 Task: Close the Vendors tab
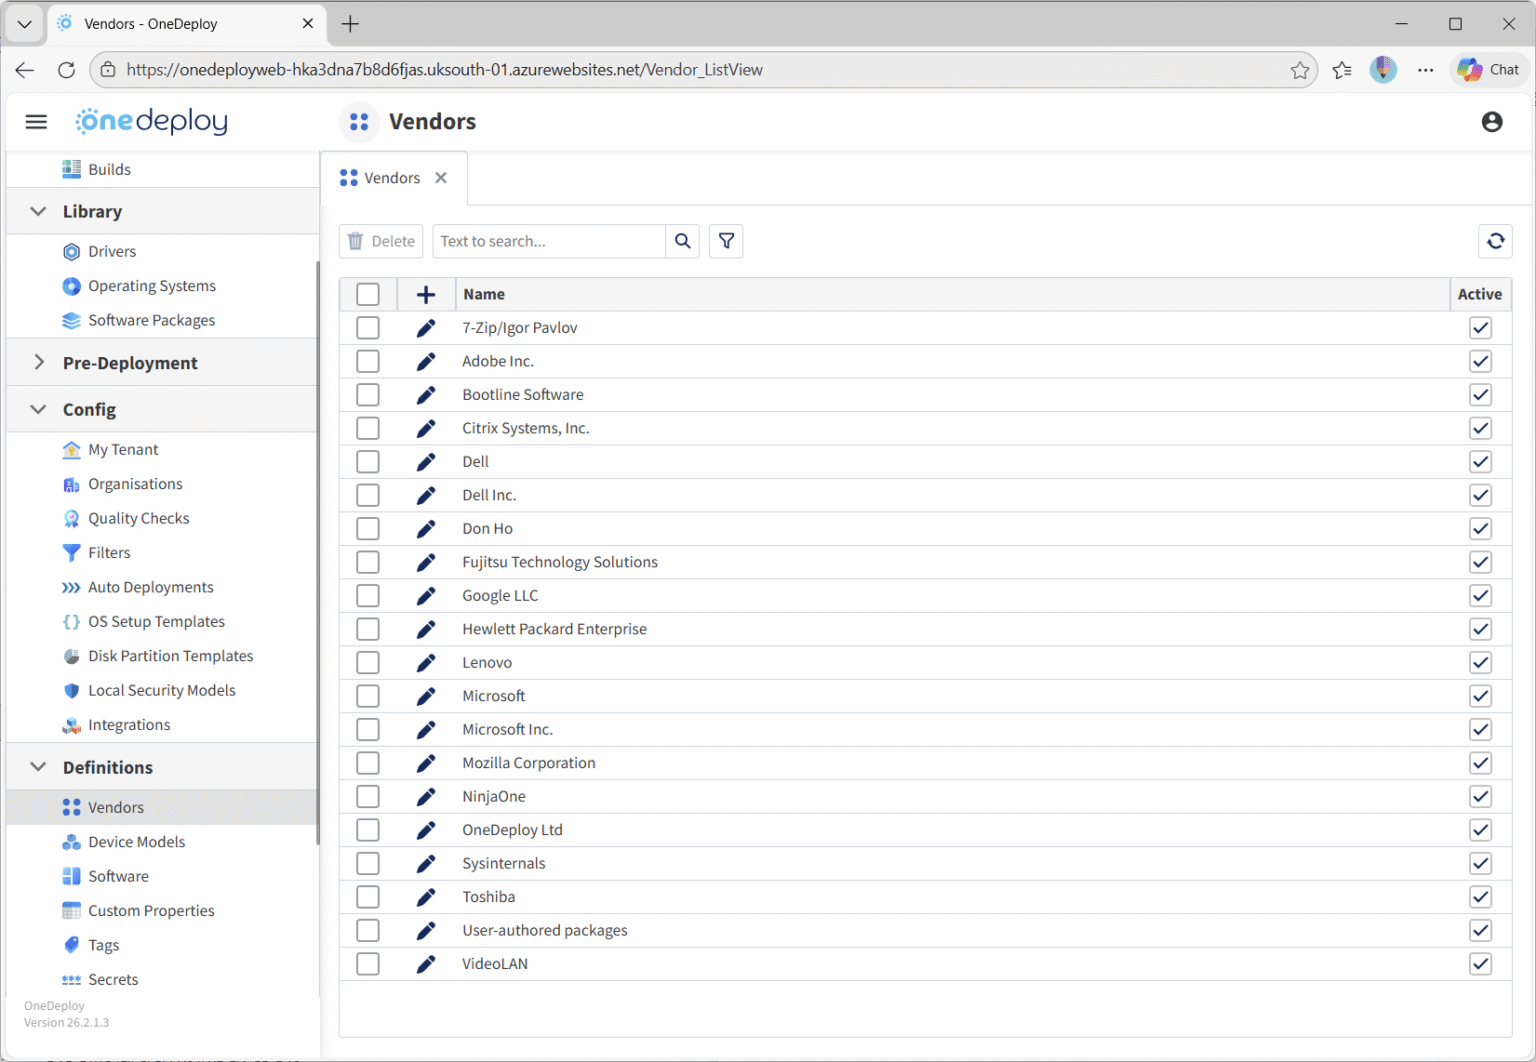(x=441, y=178)
